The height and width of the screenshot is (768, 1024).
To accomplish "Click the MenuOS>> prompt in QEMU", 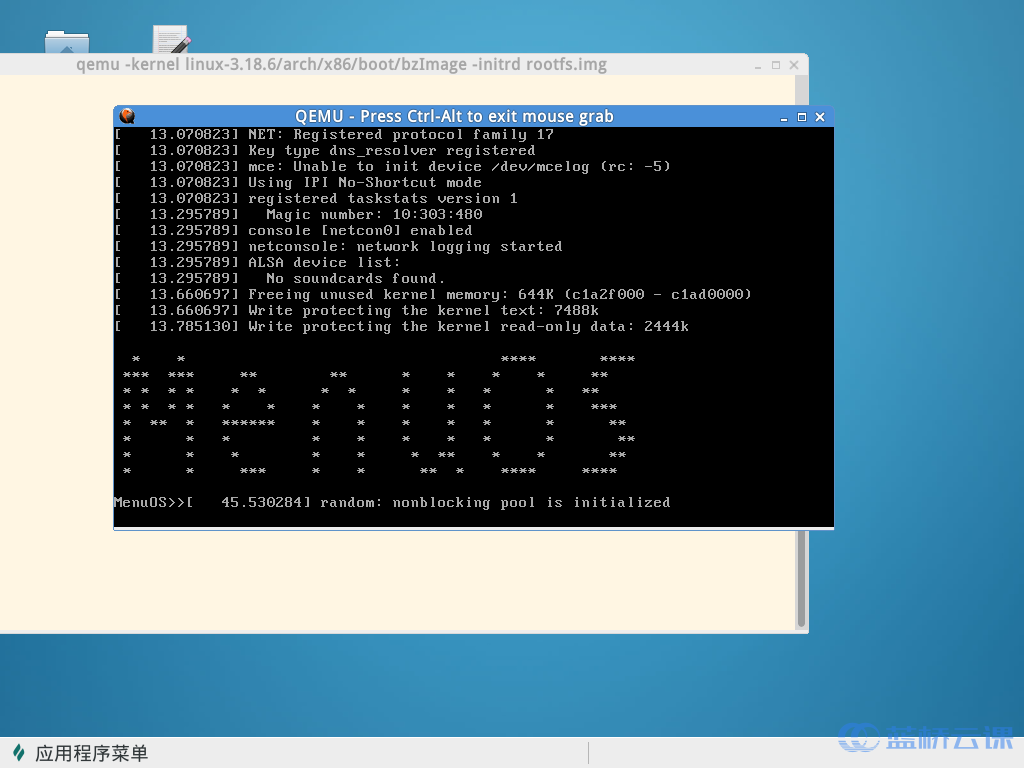I will (x=150, y=502).
